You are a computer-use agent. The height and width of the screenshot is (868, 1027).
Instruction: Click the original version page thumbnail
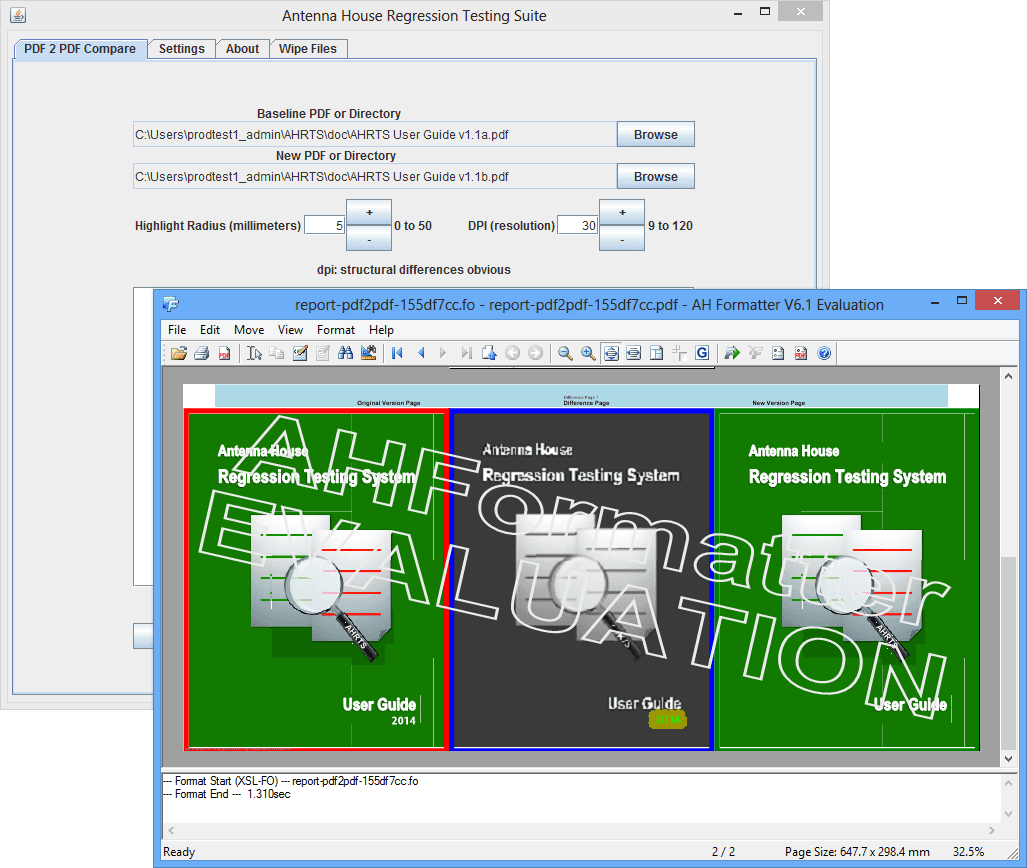click(316, 579)
